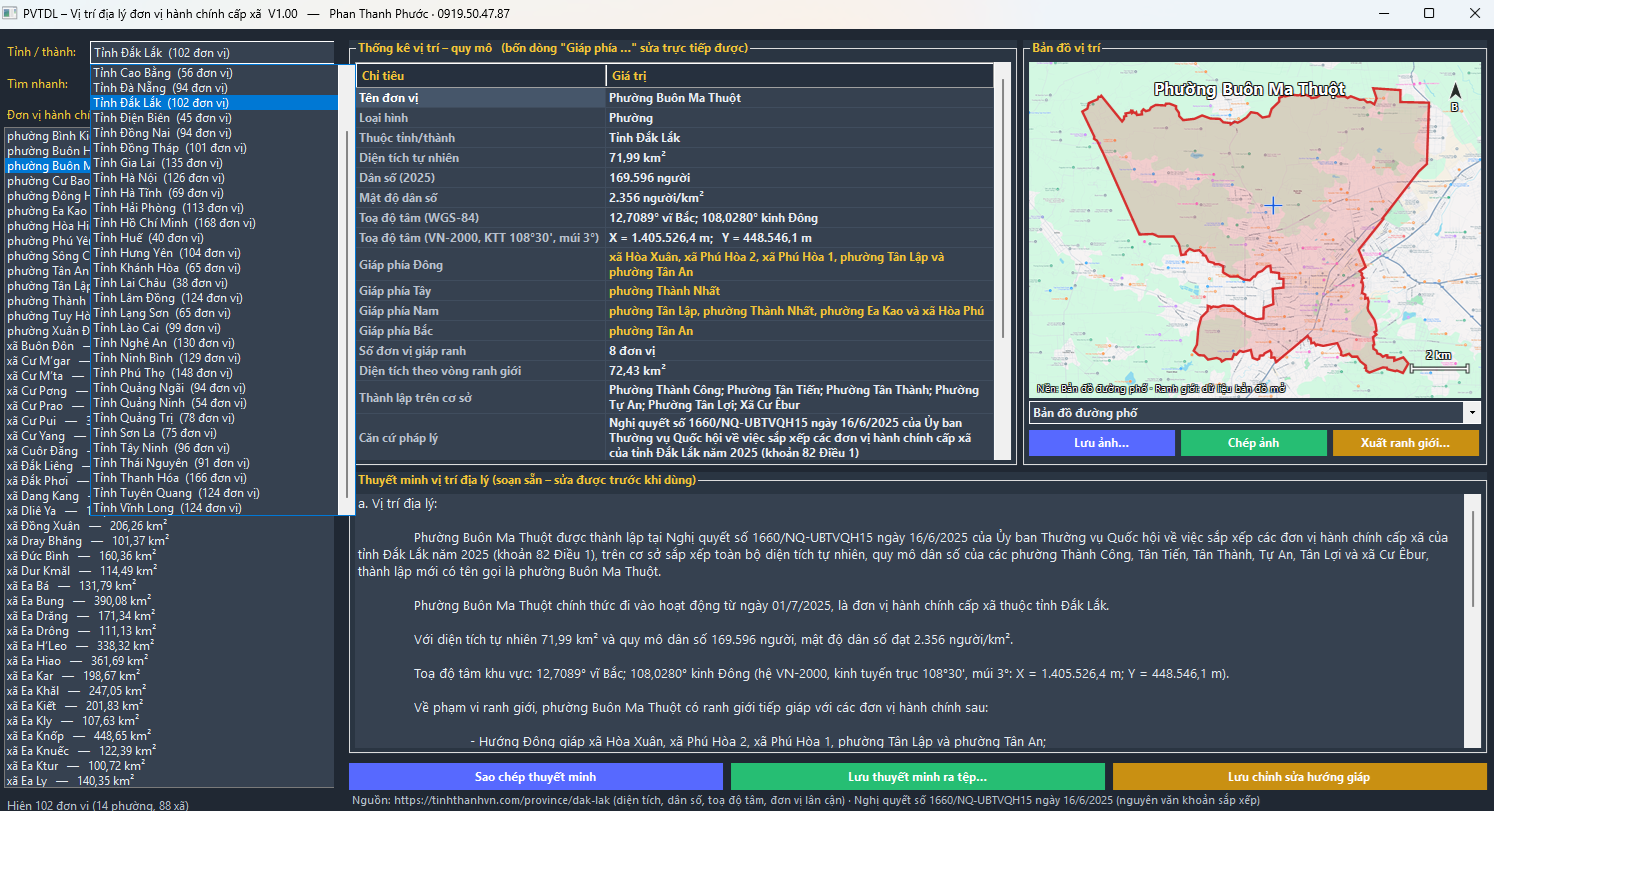This screenshot has width=1644, height=885.
Task: Click Xuất ranh giới... button
Action: click(1405, 443)
